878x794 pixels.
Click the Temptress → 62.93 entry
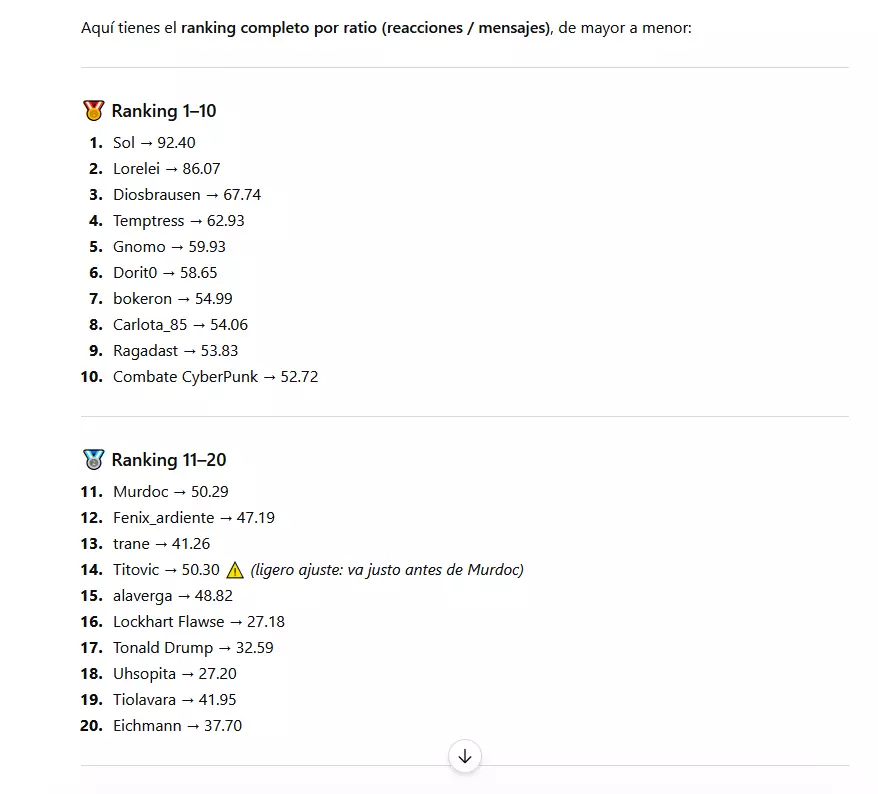point(179,221)
